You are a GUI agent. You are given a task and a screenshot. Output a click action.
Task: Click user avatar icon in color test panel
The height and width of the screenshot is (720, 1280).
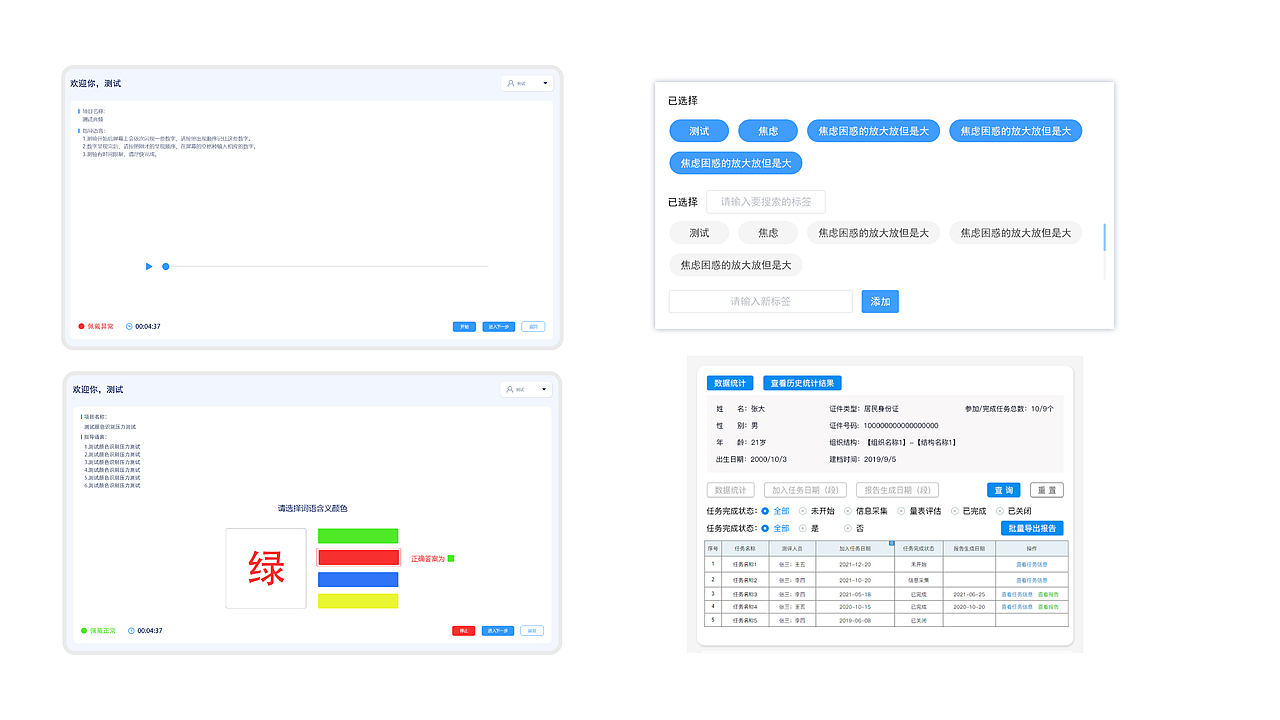pyautogui.click(x=511, y=389)
